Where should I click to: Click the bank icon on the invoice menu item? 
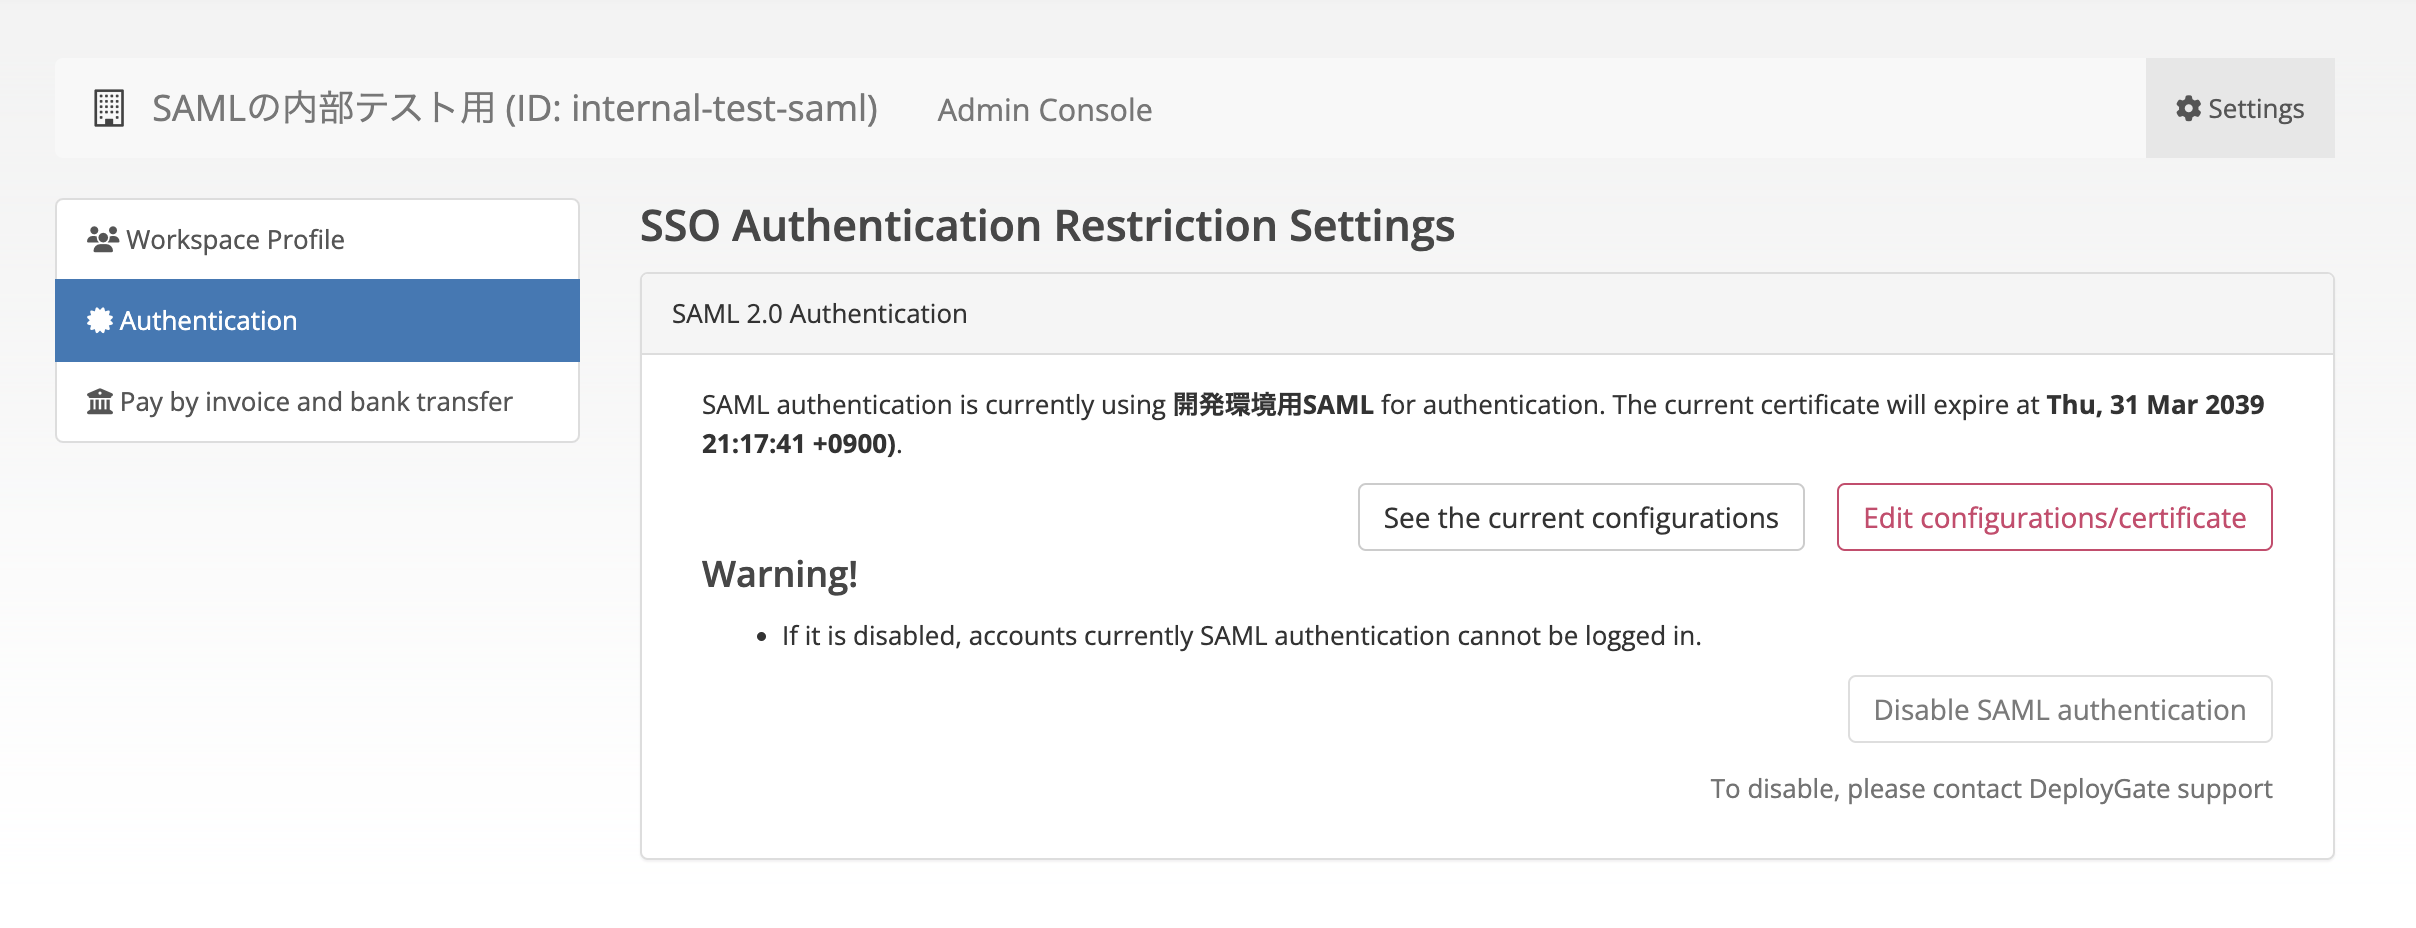[x=99, y=400]
